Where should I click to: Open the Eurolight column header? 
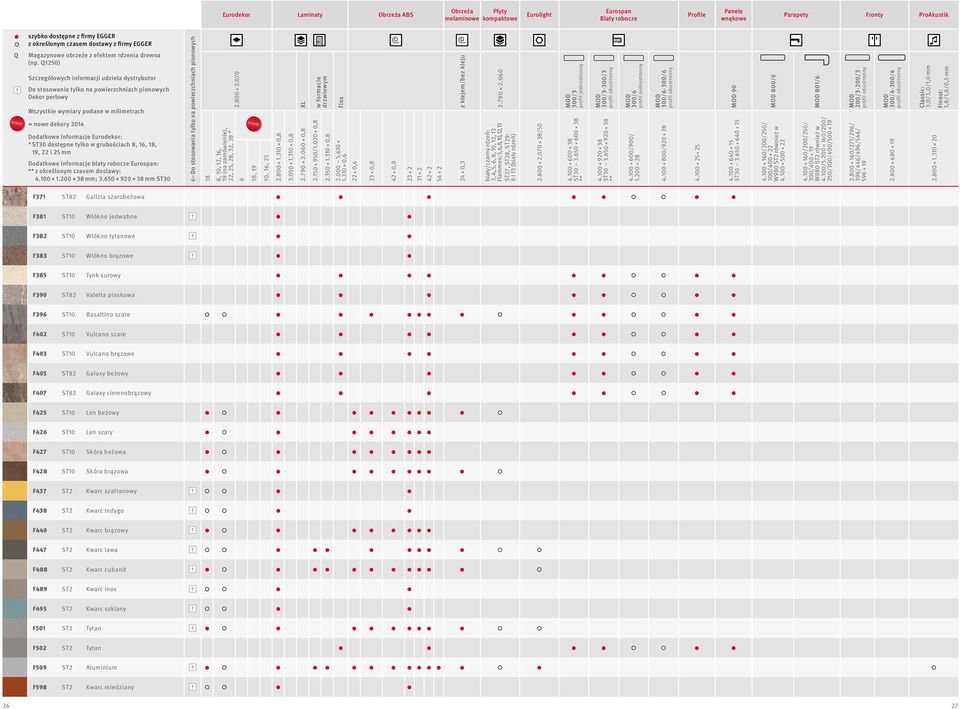pyautogui.click(x=539, y=15)
